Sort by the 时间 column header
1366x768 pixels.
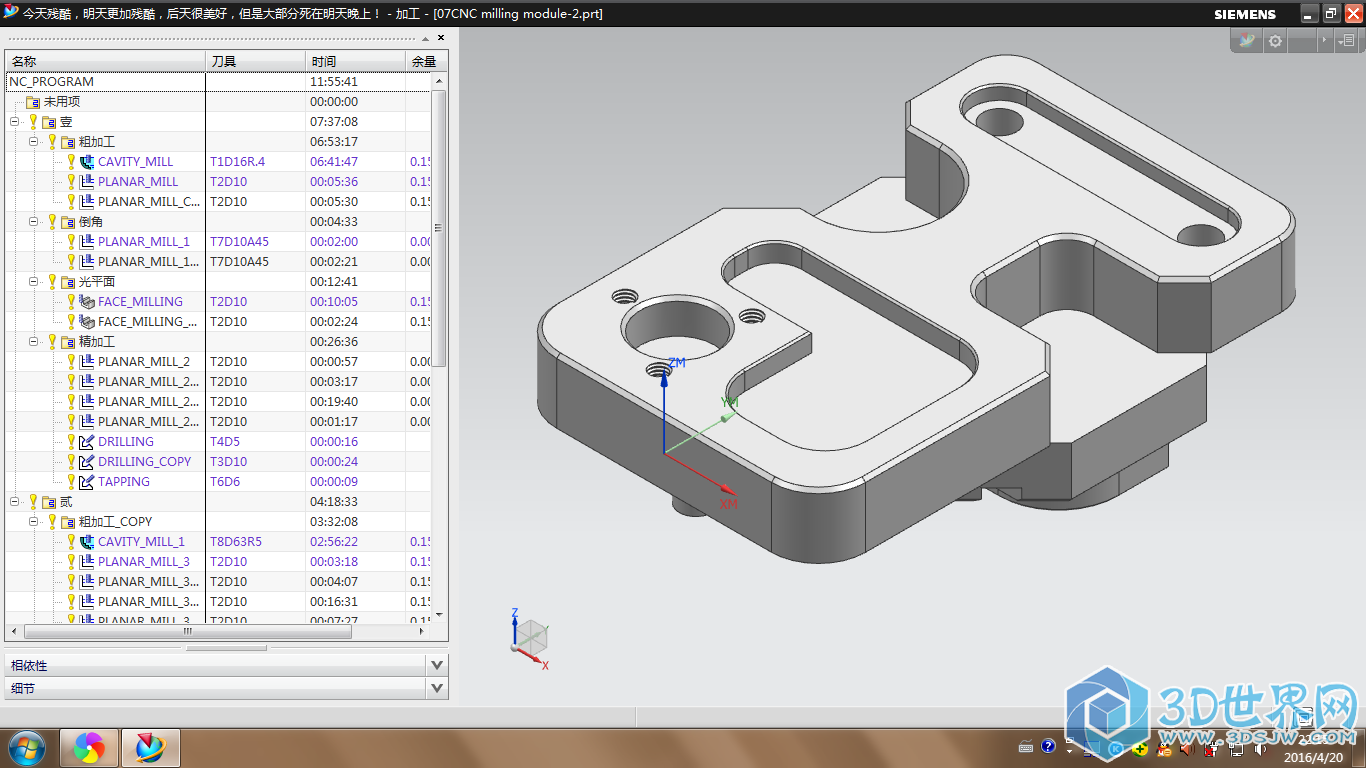(x=355, y=61)
